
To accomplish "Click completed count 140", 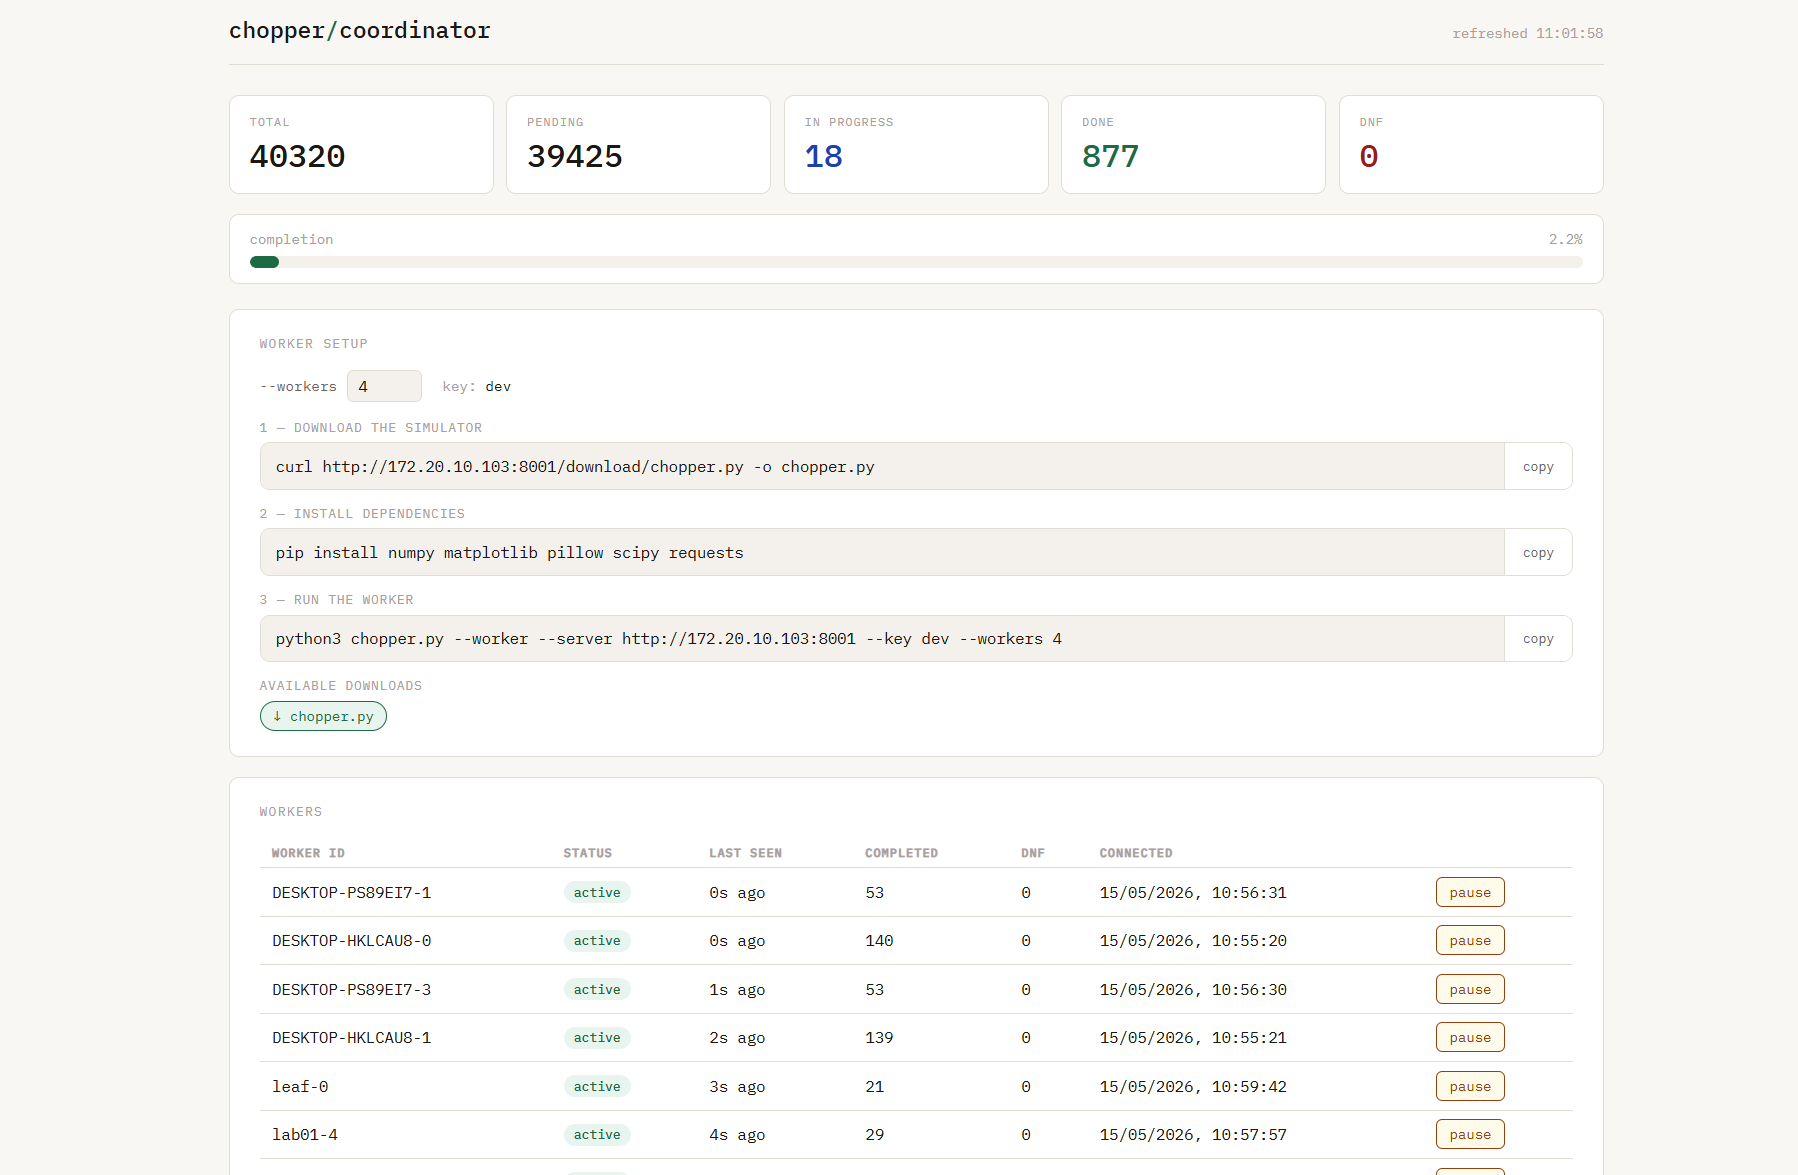I will coord(880,940).
